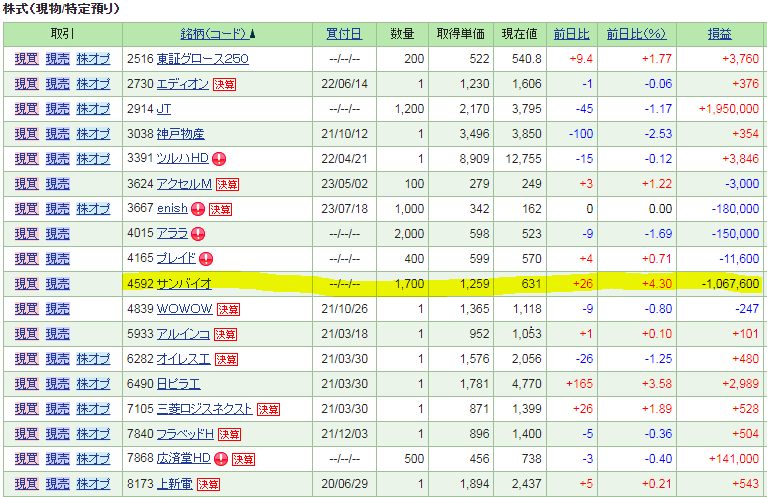Click 現買 for enish row
This screenshot has width=767, height=497.
tap(26, 209)
